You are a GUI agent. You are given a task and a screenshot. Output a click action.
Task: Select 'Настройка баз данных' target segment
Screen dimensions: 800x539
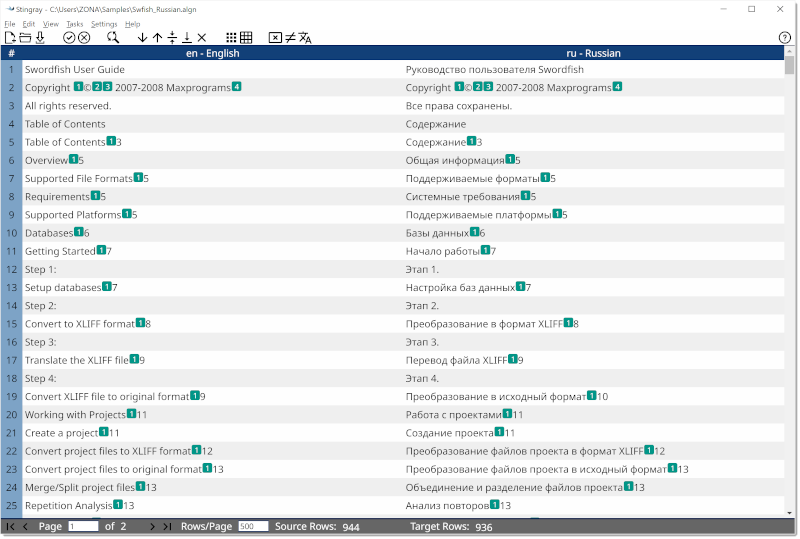pos(593,287)
